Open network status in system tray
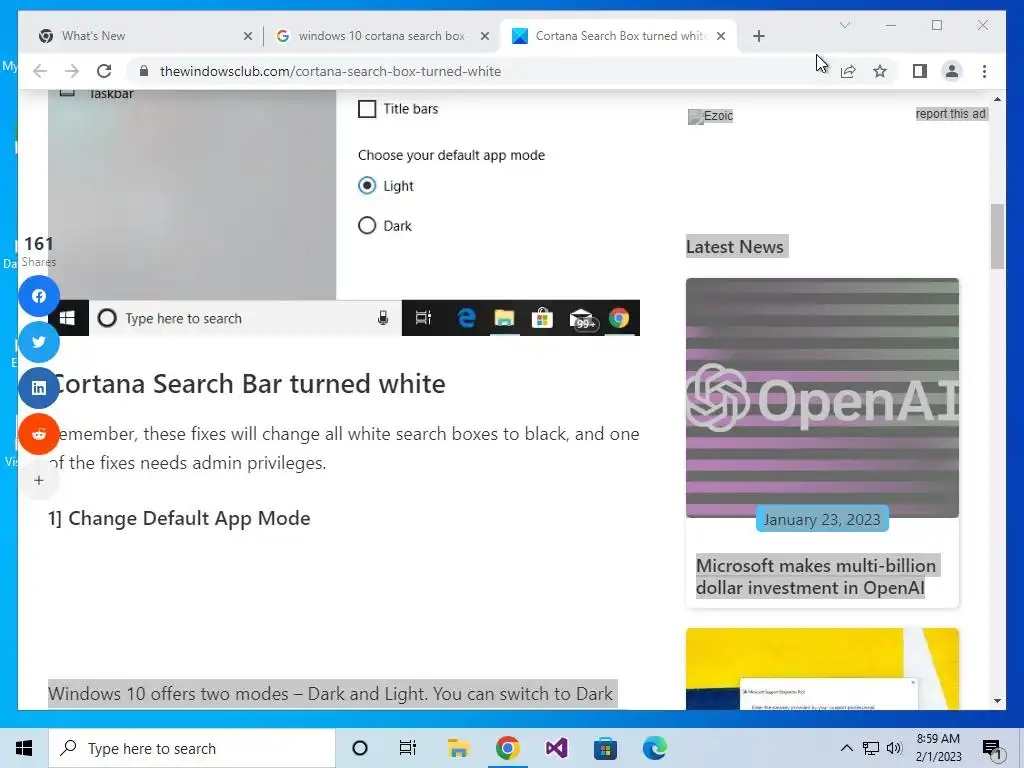1024x768 pixels. coord(871,748)
